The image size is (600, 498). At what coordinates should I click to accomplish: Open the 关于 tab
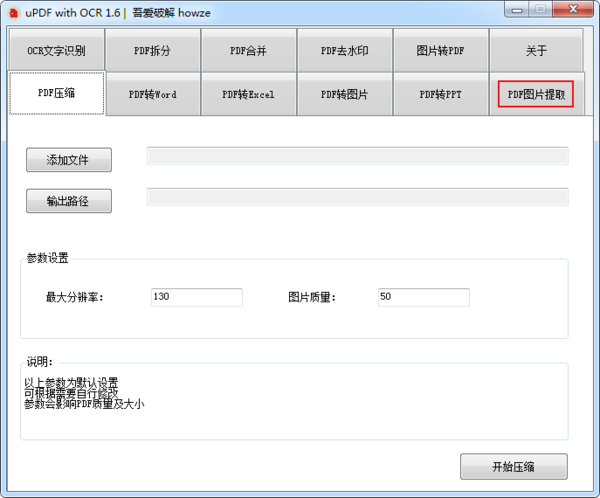pyautogui.click(x=536, y=50)
